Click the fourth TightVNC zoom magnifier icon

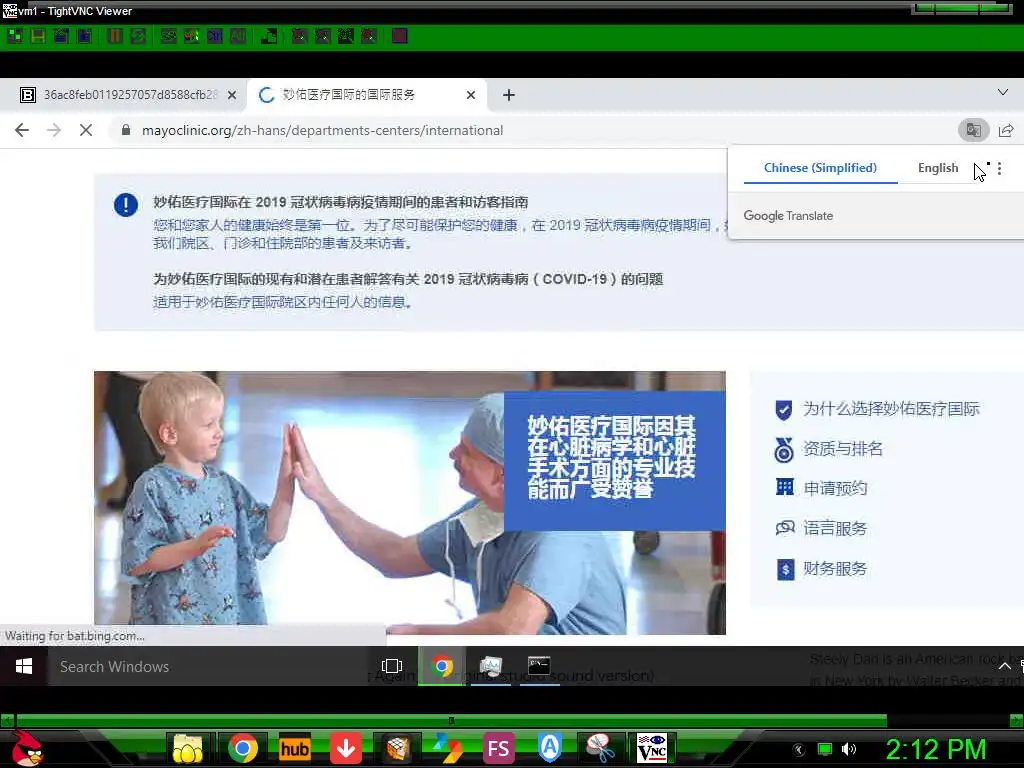[369, 36]
